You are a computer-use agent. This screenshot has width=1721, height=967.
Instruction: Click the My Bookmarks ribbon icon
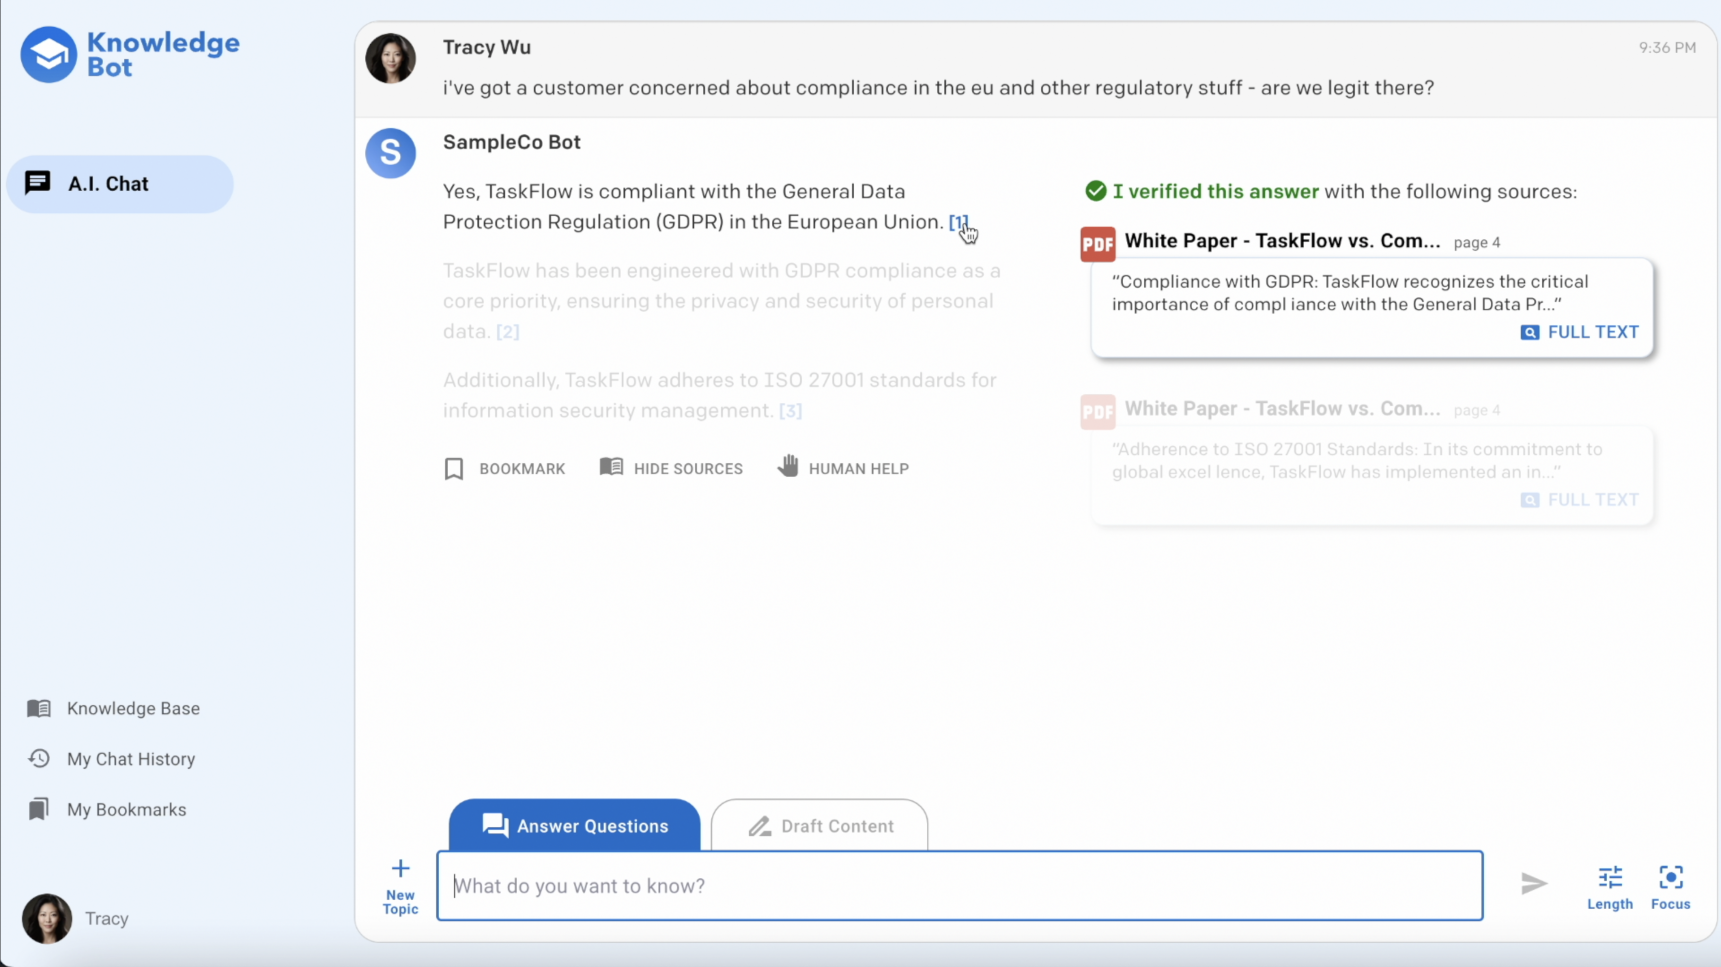(39, 810)
